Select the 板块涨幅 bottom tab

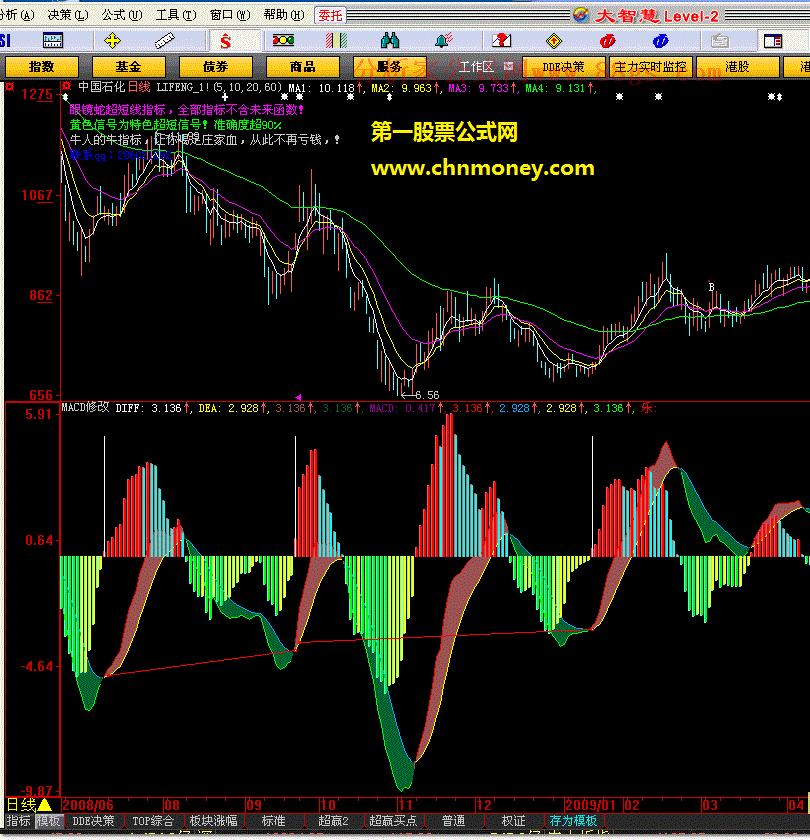[213, 821]
